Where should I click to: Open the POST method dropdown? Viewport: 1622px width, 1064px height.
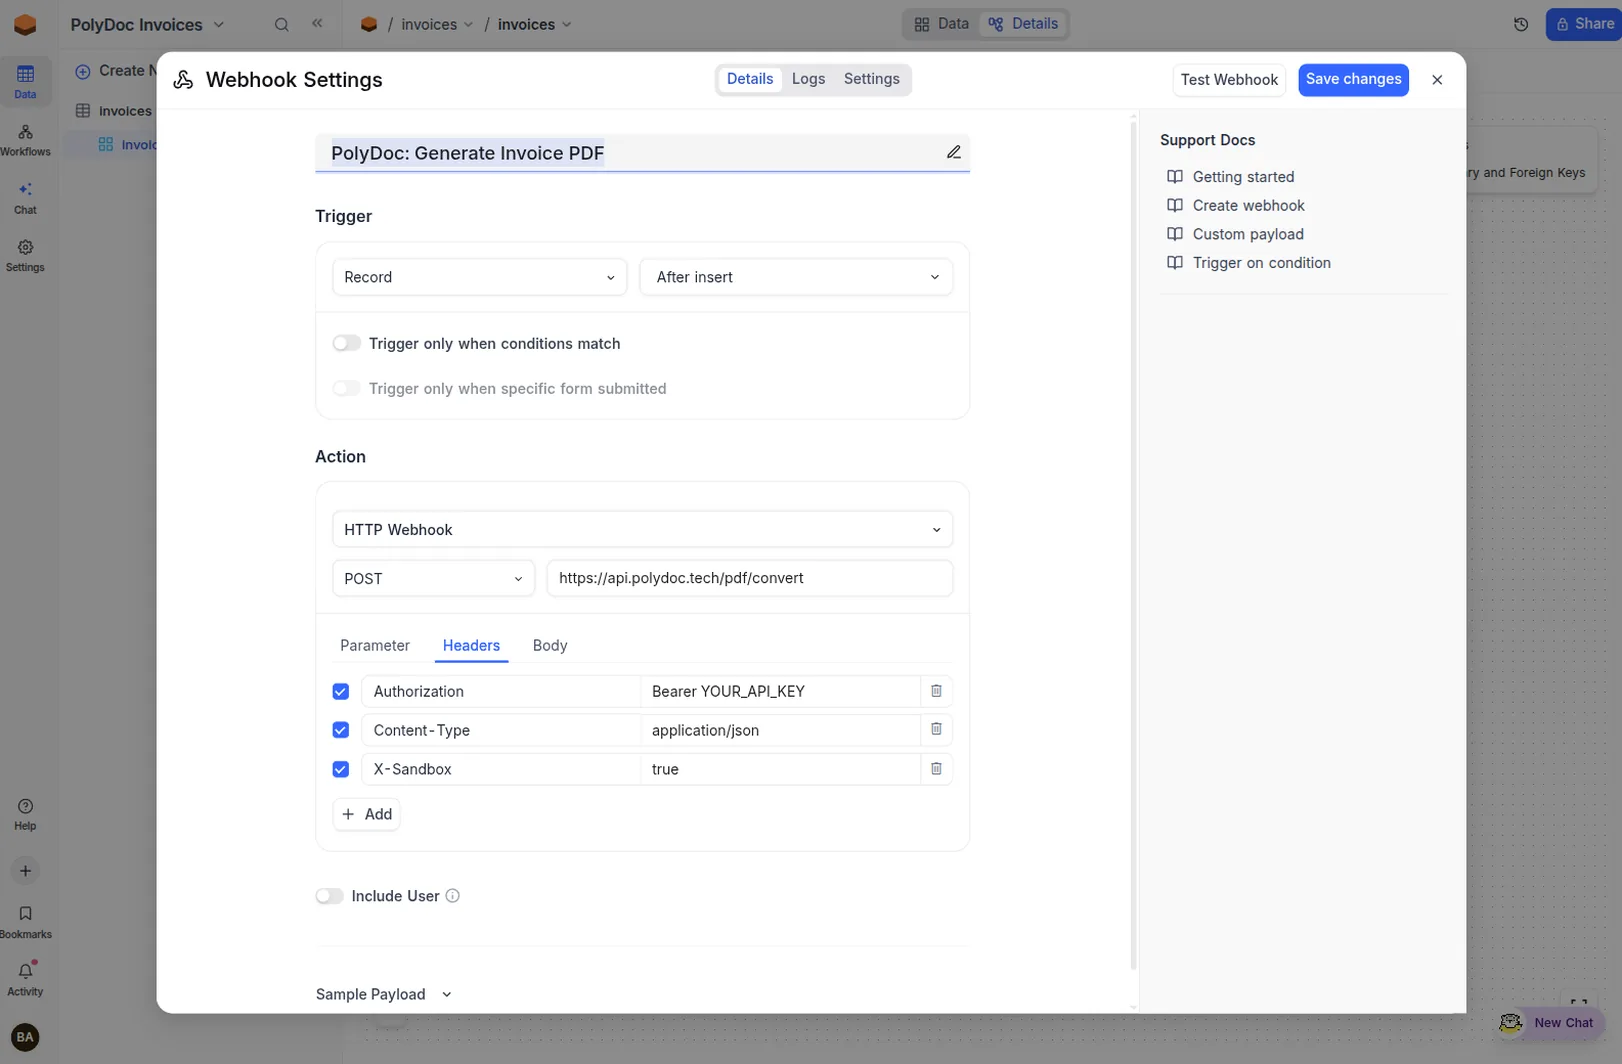pyautogui.click(x=433, y=578)
